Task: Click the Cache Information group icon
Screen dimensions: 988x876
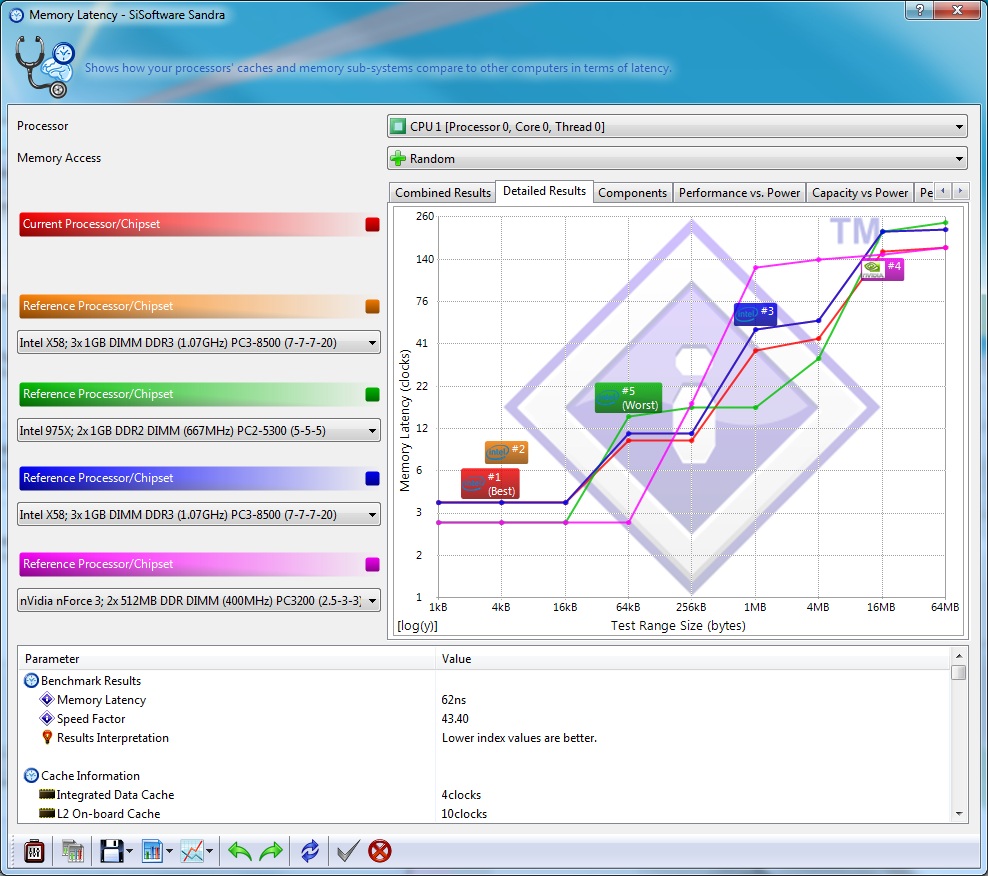Action: tap(31, 776)
